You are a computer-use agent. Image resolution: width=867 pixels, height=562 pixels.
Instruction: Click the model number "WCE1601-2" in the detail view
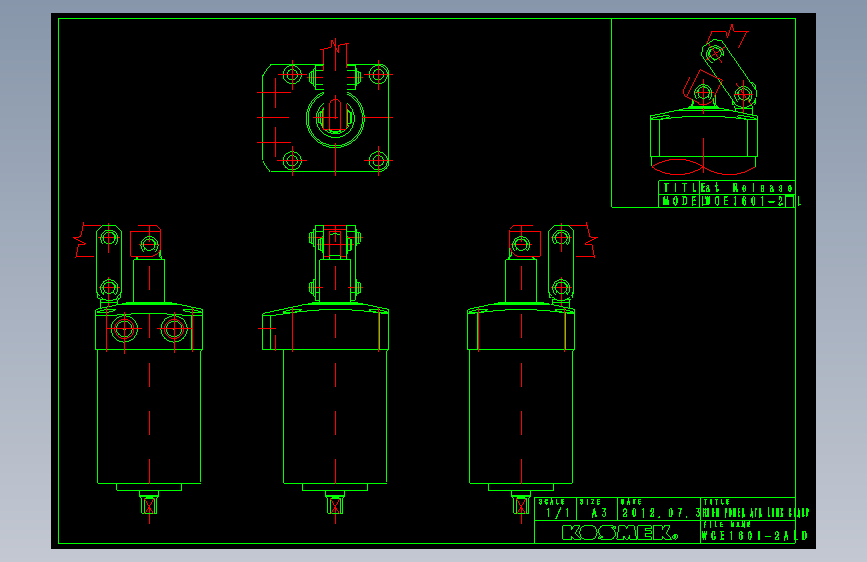tap(743, 201)
